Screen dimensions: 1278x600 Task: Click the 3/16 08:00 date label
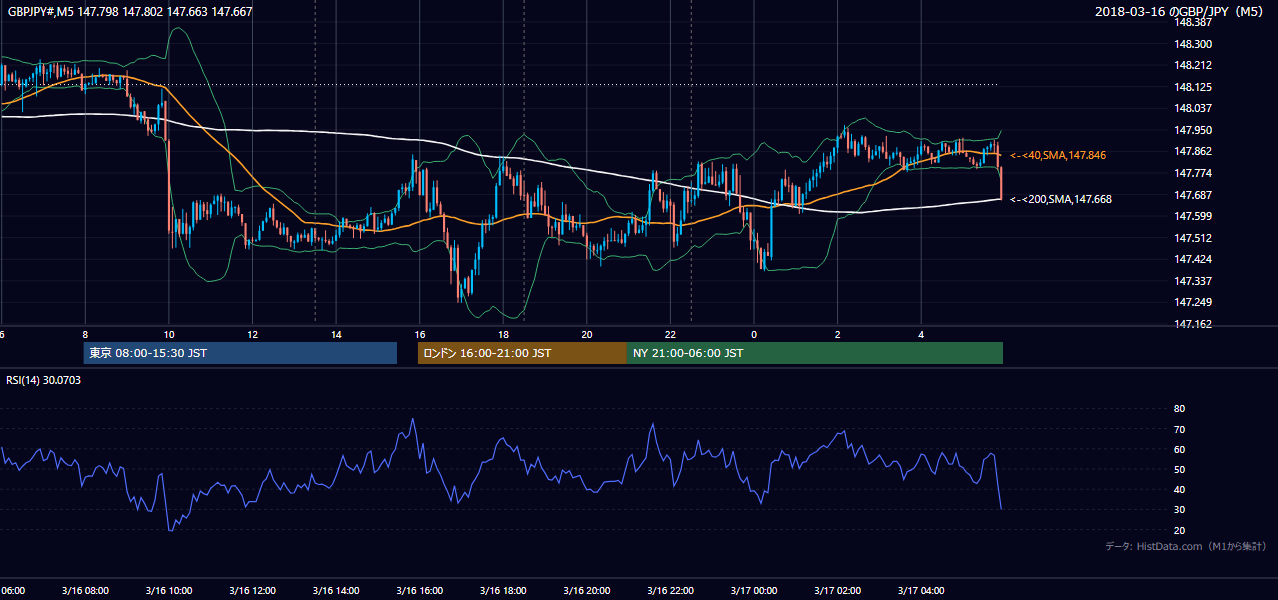click(x=85, y=590)
